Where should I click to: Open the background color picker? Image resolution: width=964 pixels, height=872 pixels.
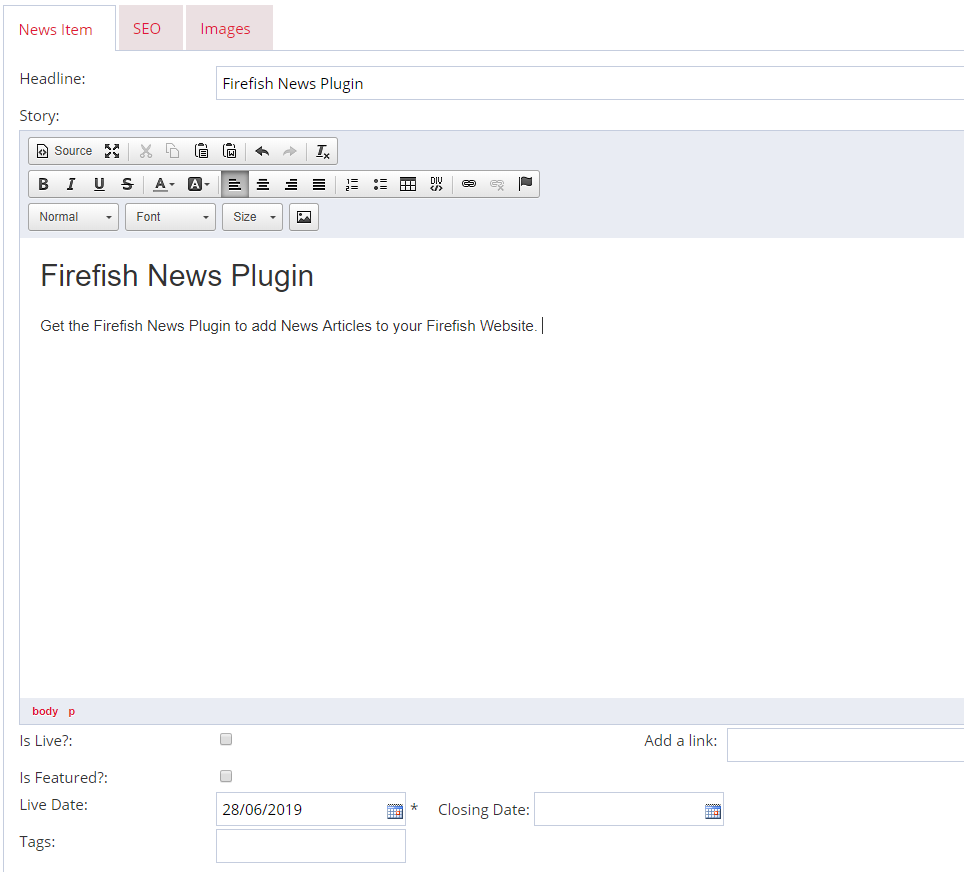[198, 184]
